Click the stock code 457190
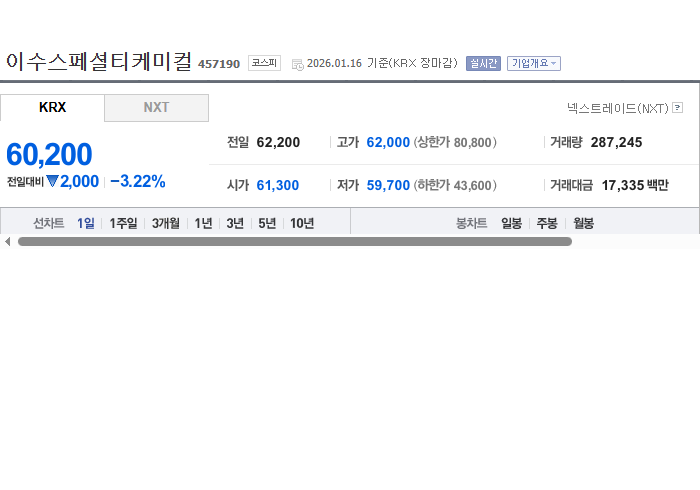 click(219, 64)
